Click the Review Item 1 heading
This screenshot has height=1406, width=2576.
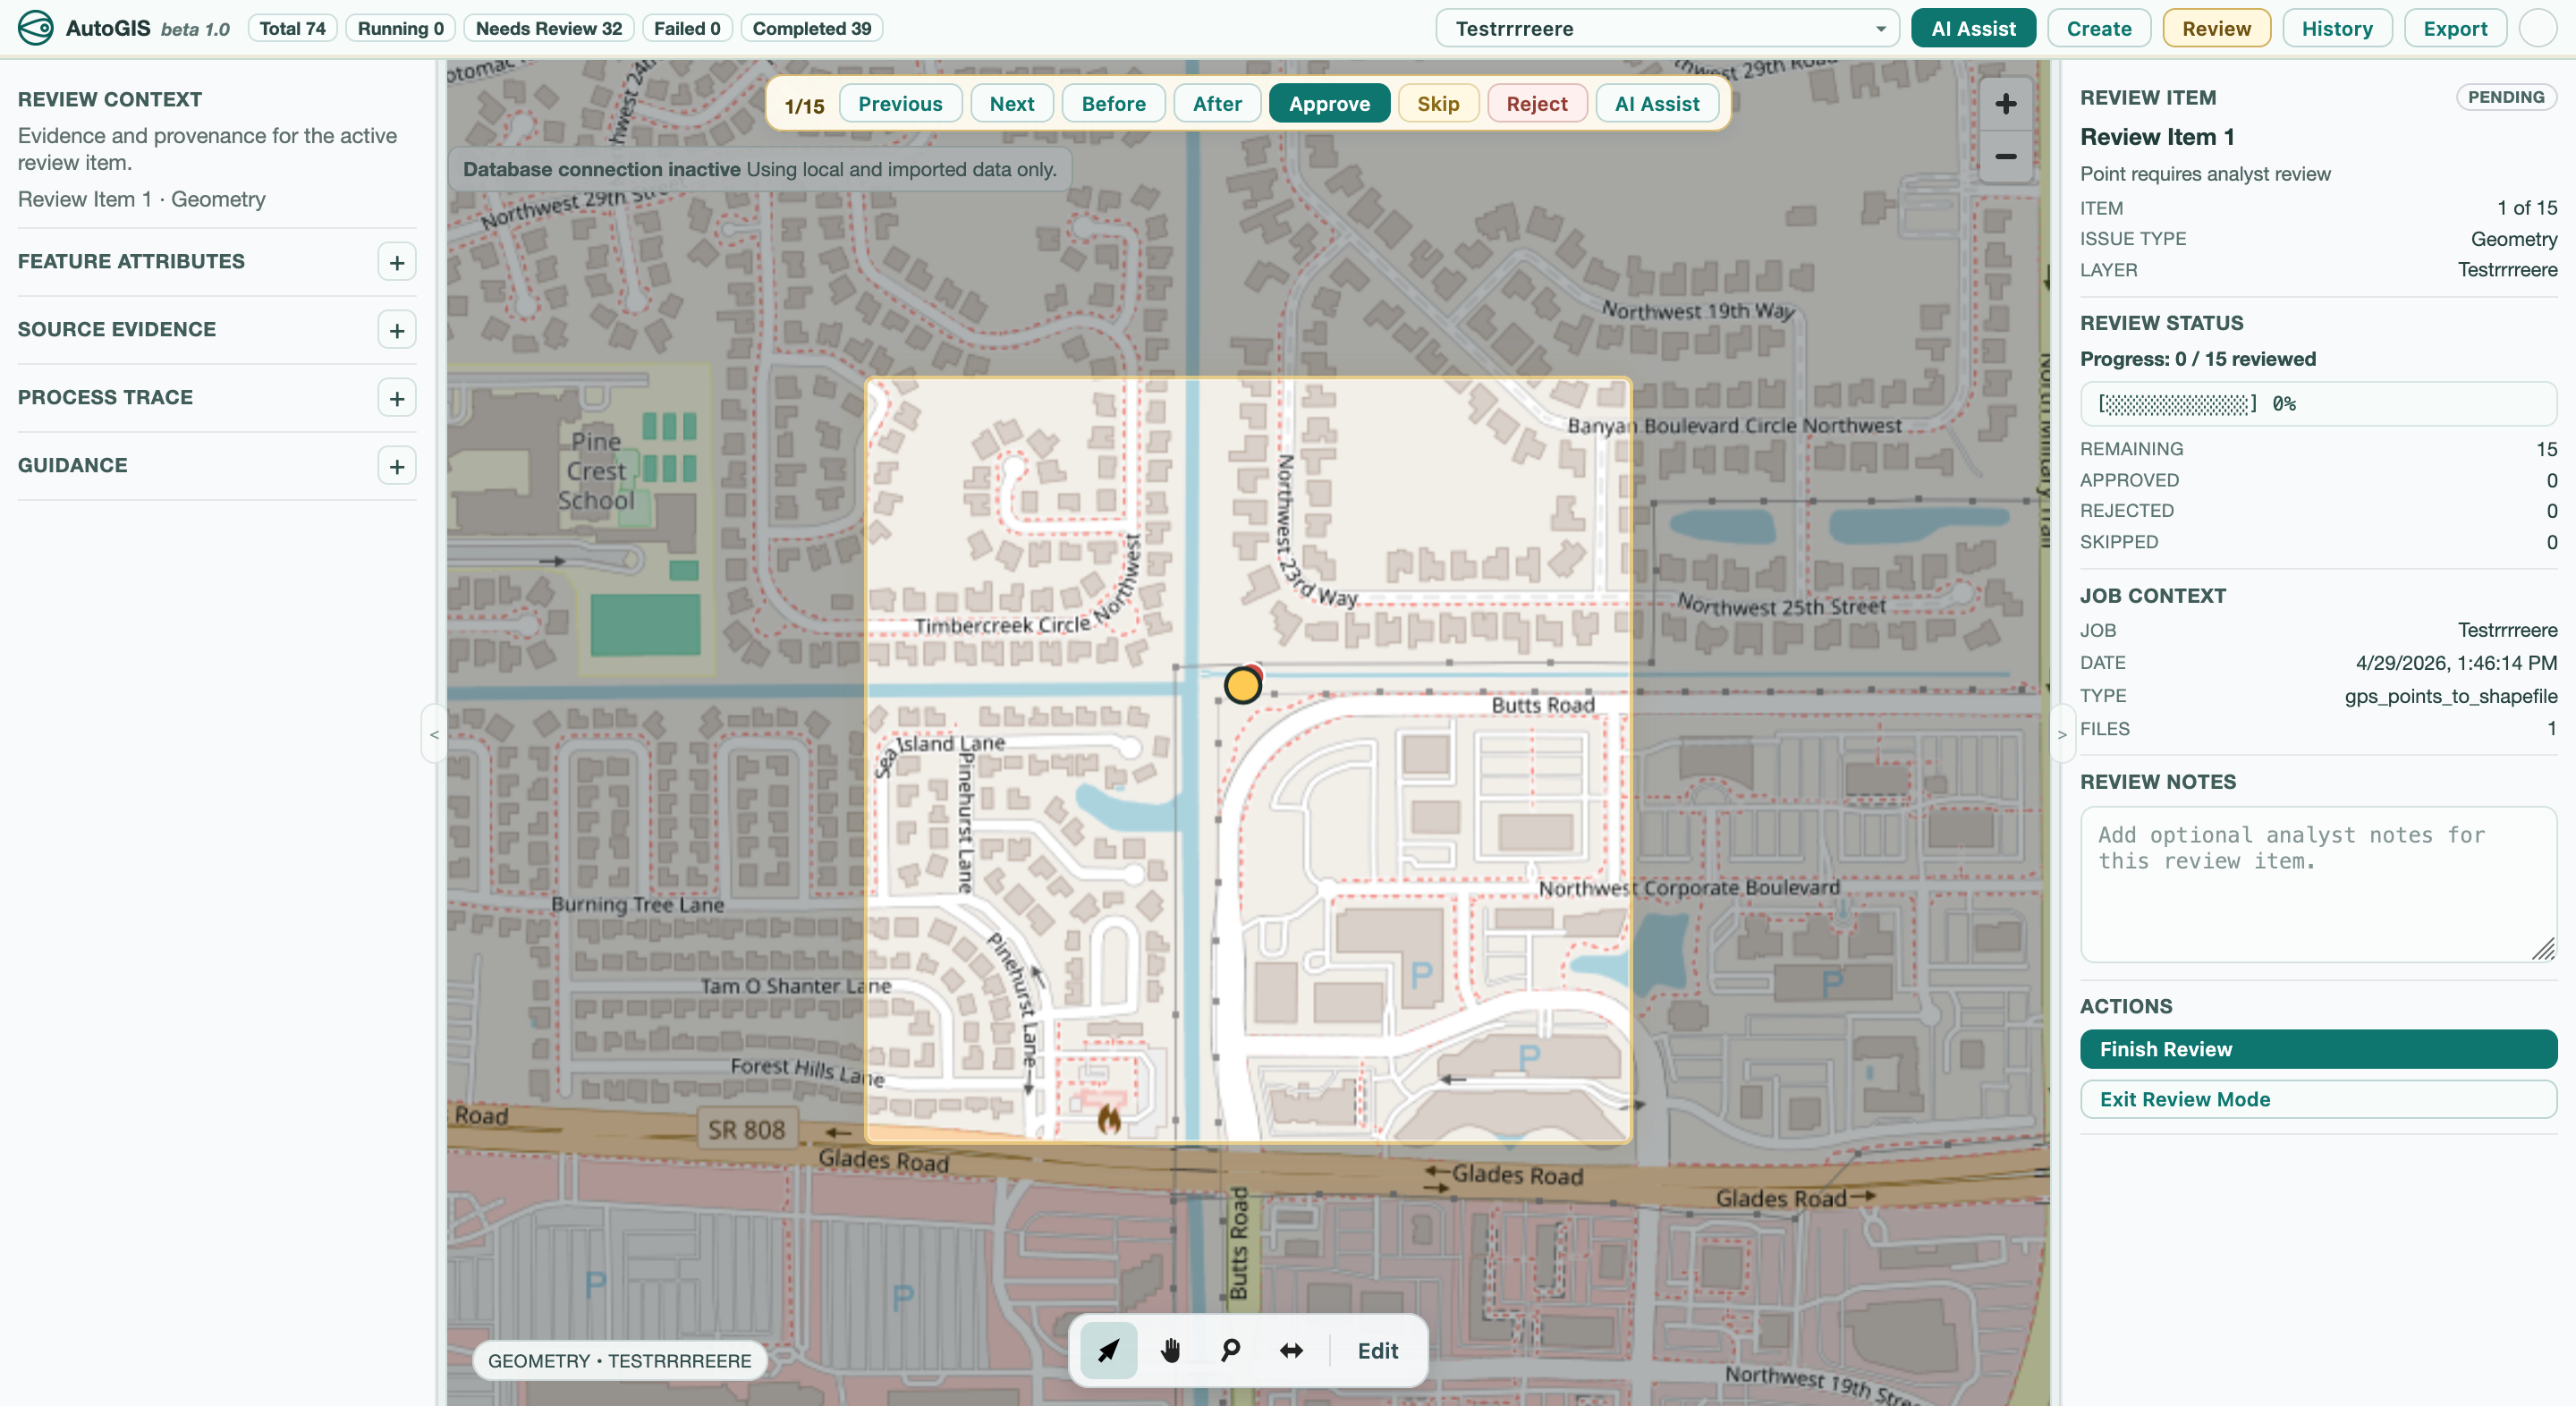[x=2157, y=137]
